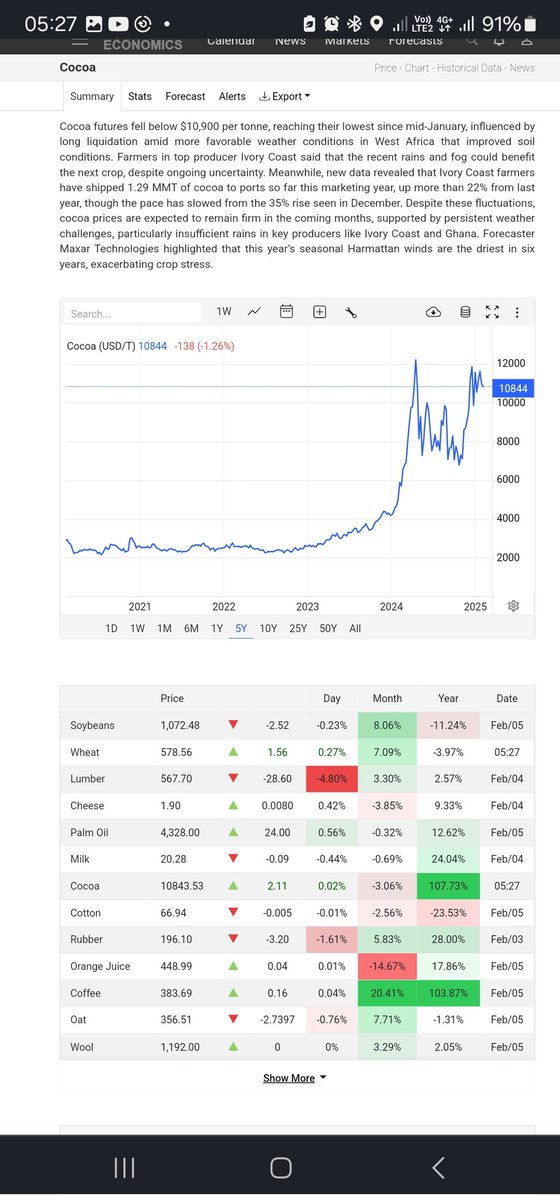Open the Orange Juice commodity link
This screenshot has width=560, height=1200.
click(102, 968)
